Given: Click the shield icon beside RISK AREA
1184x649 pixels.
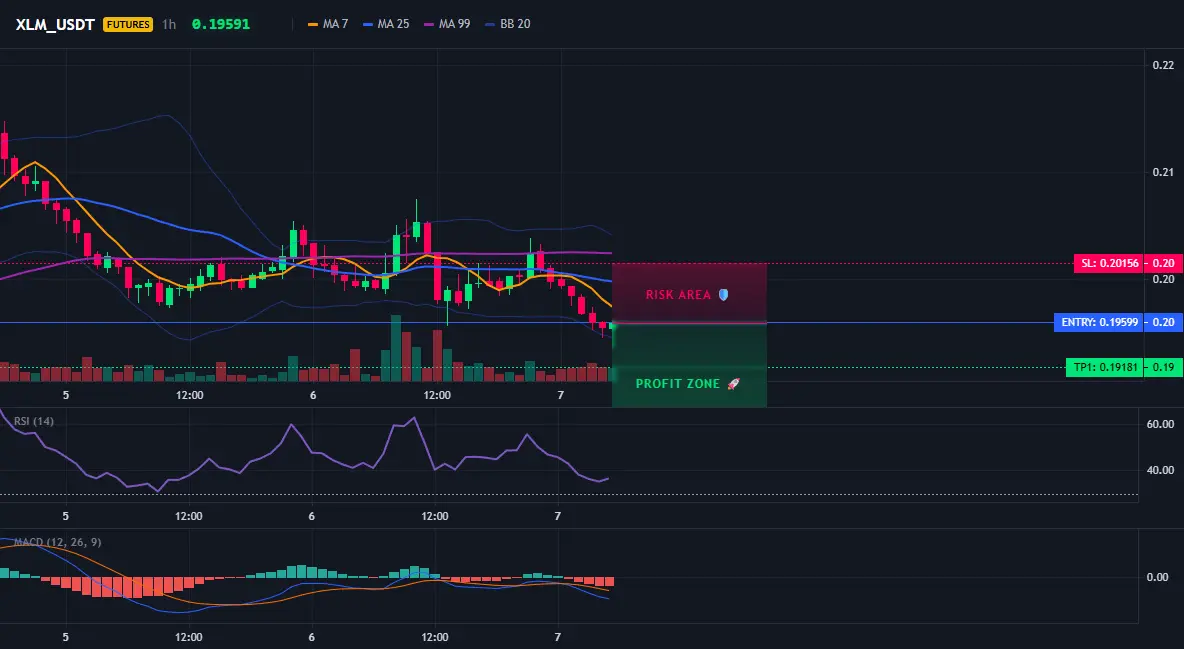Looking at the screenshot, I should coord(723,295).
